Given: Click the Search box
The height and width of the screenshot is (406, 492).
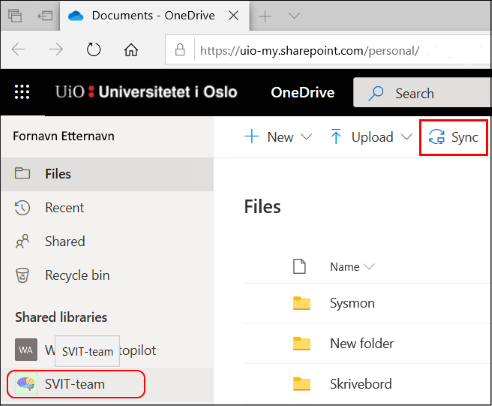Looking at the screenshot, I should pyautogui.click(x=422, y=92).
